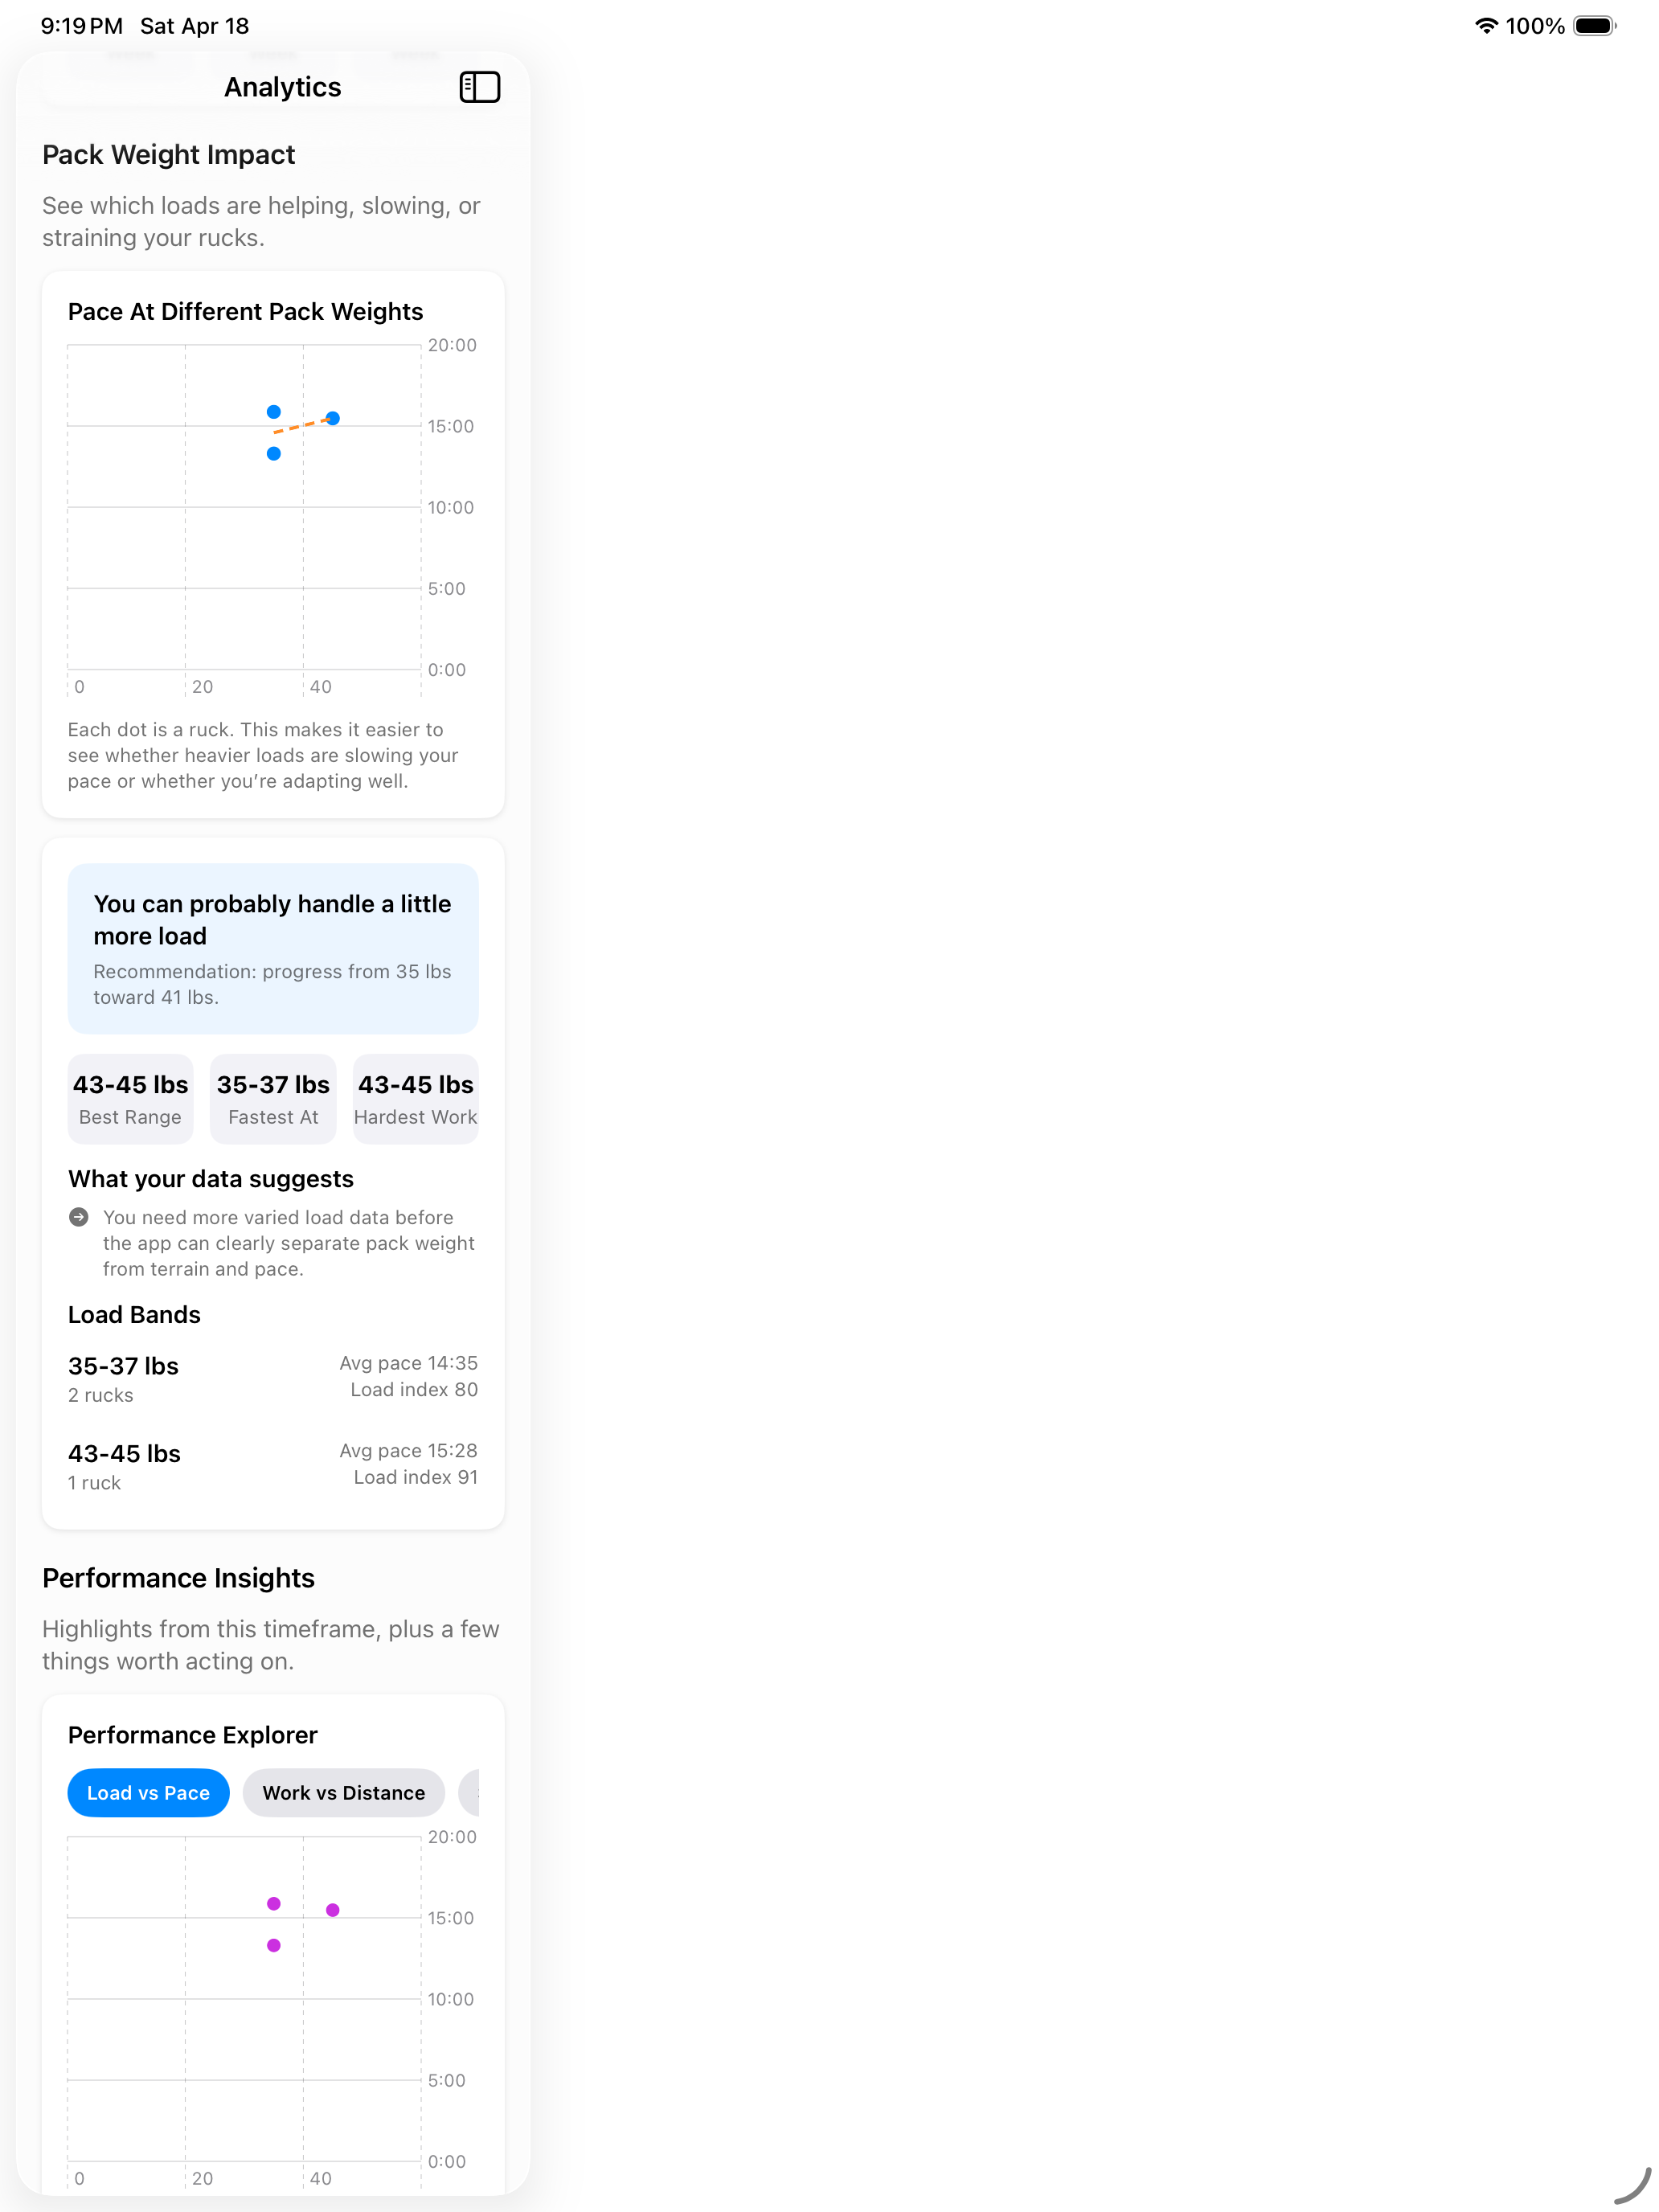Click the Sat Apr 18 date
1659x2212 pixels.
point(195,26)
